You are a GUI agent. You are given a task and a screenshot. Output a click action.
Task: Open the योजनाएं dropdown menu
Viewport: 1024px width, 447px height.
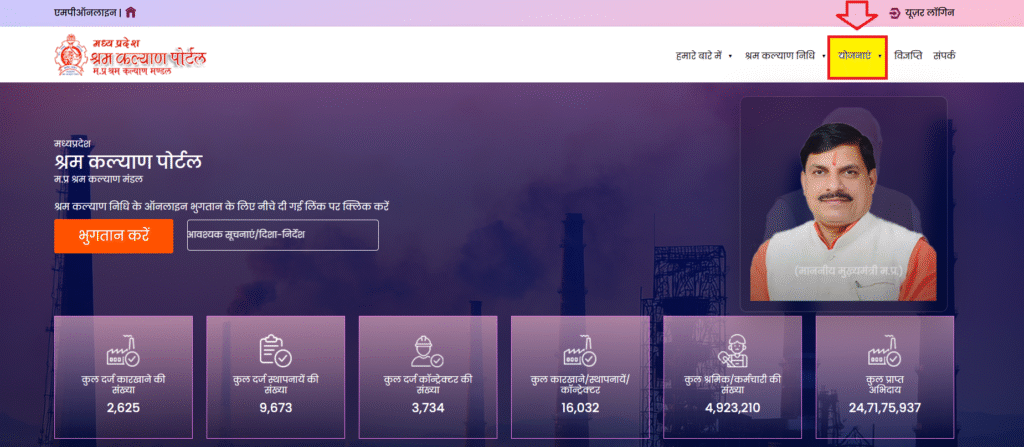click(857, 57)
